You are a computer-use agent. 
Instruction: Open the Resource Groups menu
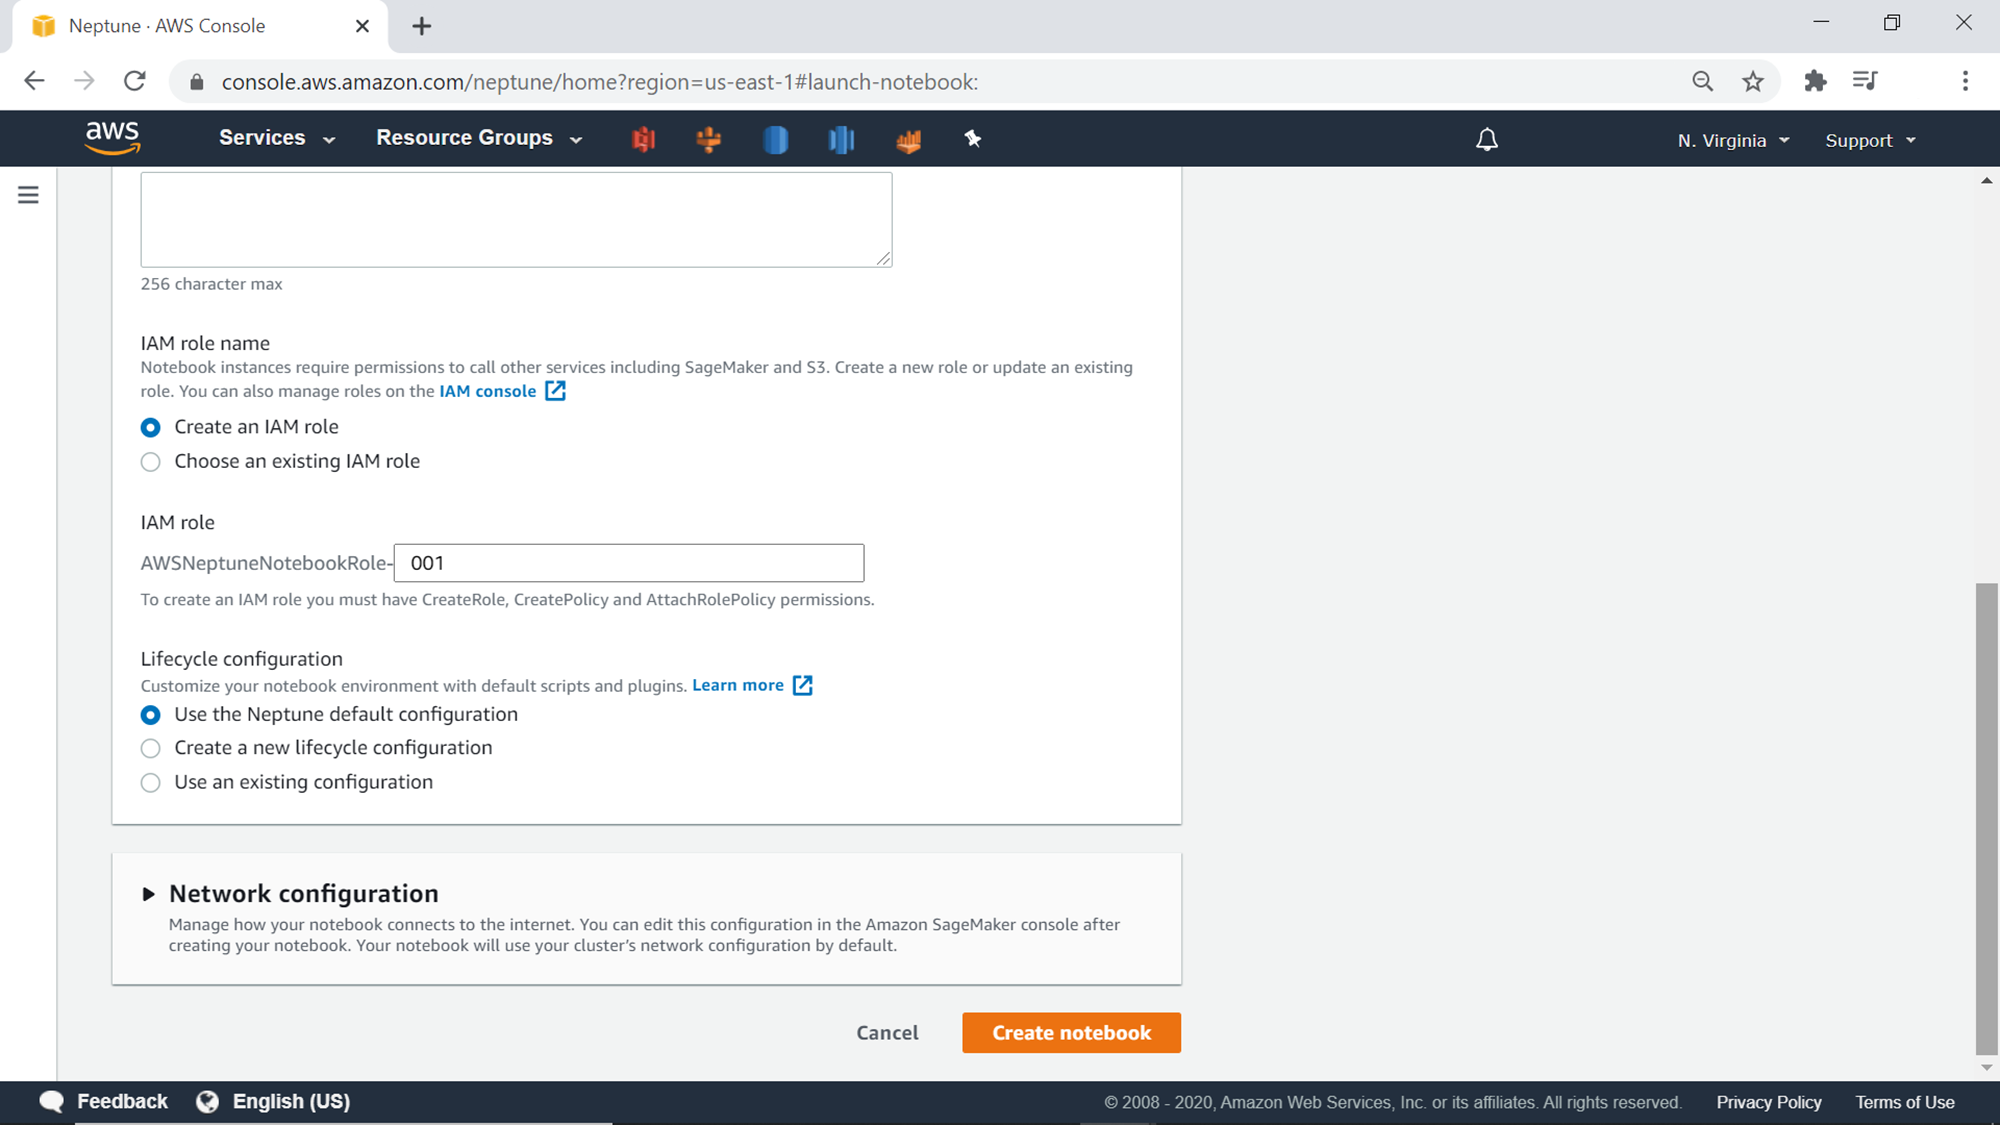click(479, 138)
